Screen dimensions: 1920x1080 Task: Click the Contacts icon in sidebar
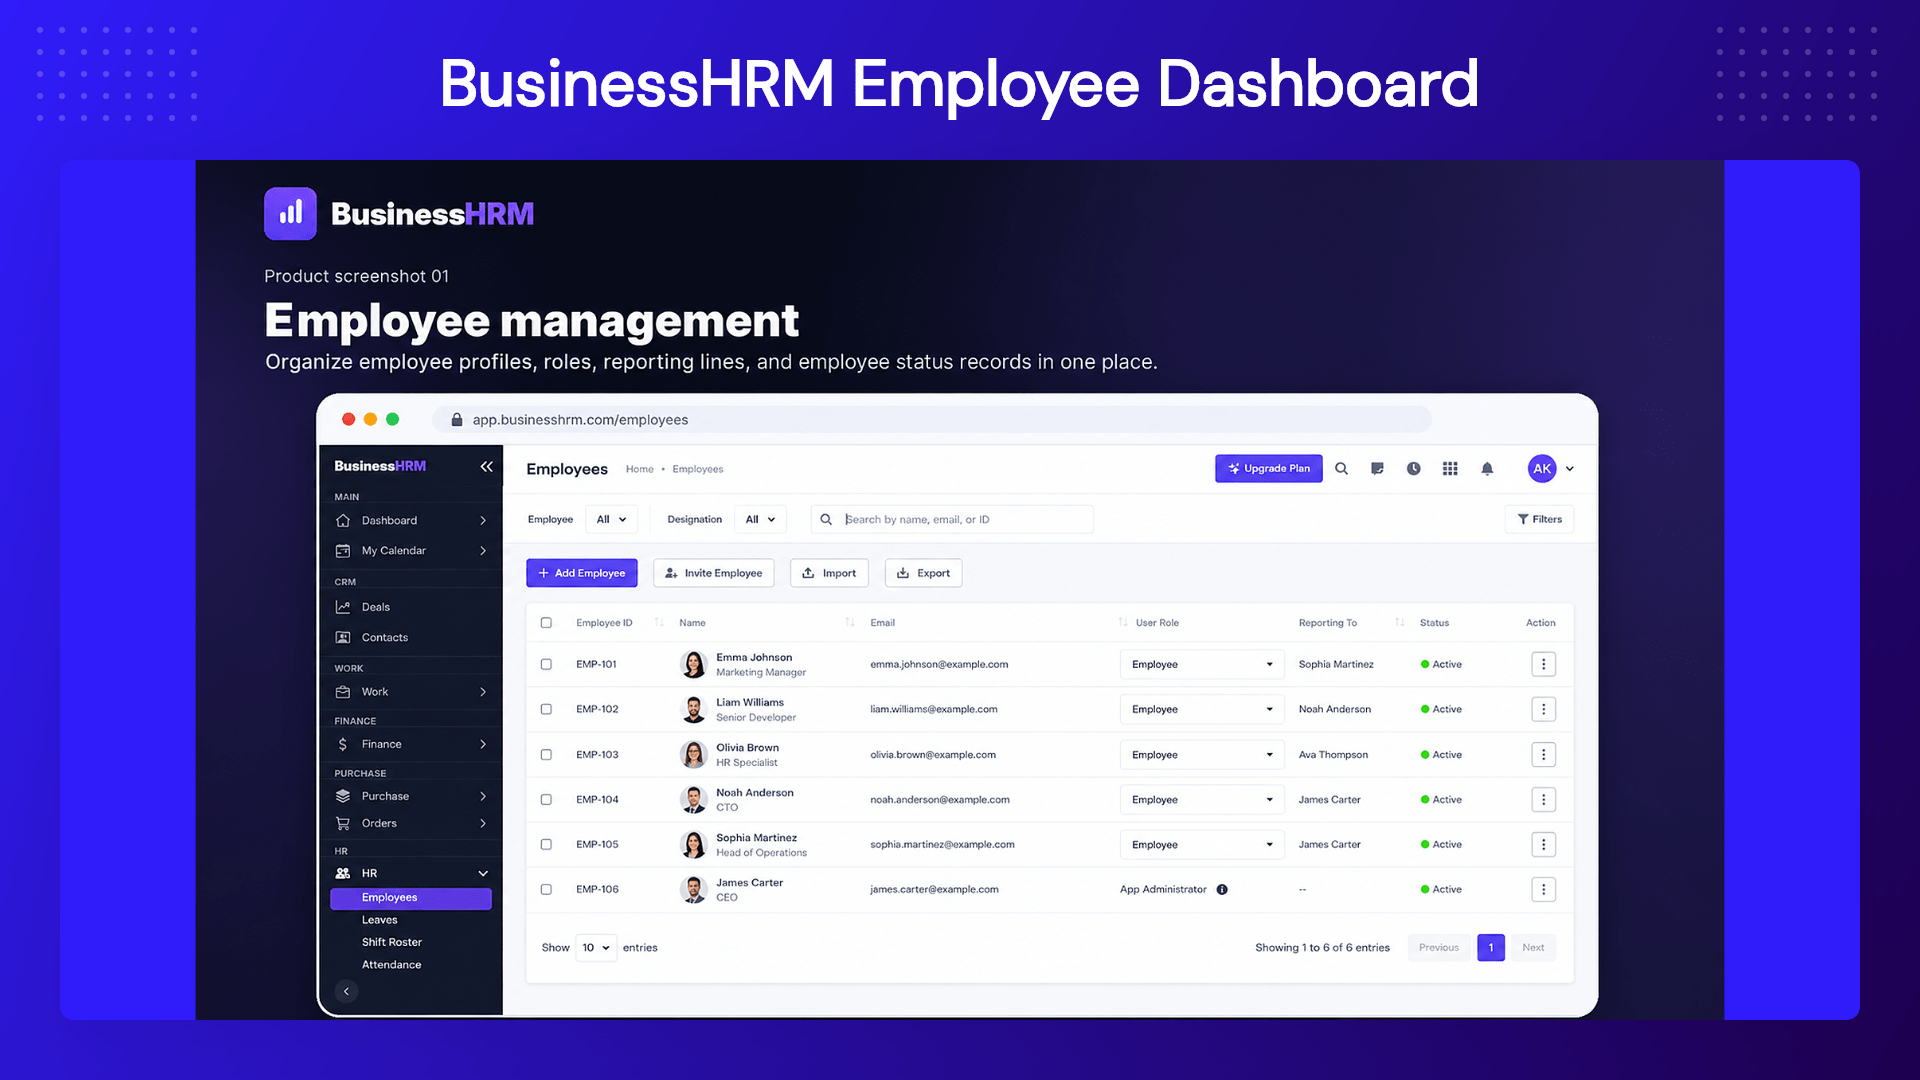pyautogui.click(x=343, y=637)
